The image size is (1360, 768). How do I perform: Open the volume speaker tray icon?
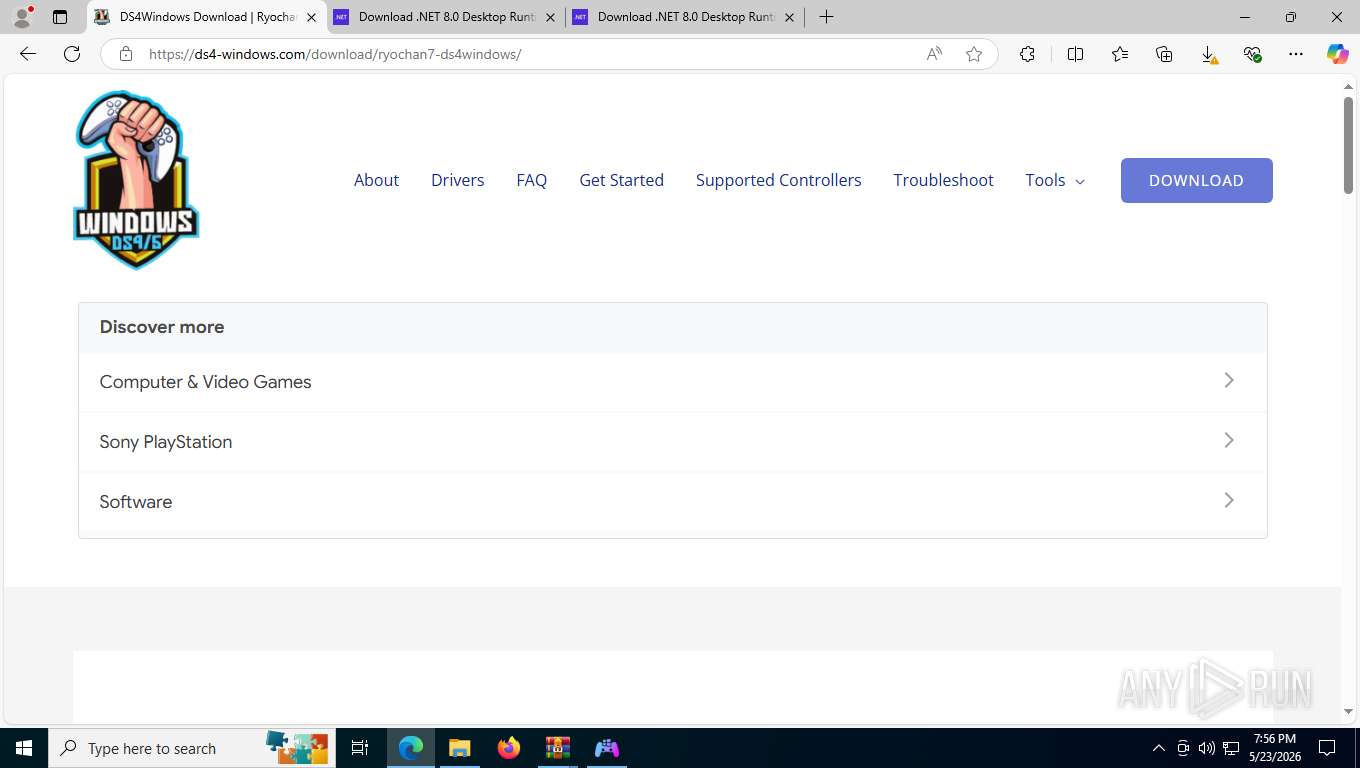point(1206,748)
